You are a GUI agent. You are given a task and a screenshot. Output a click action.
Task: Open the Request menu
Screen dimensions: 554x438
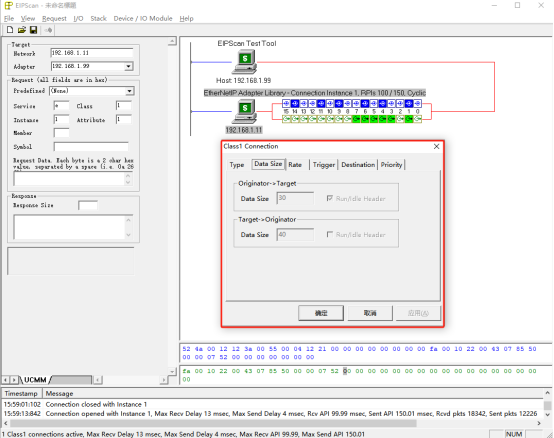pos(54,18)
